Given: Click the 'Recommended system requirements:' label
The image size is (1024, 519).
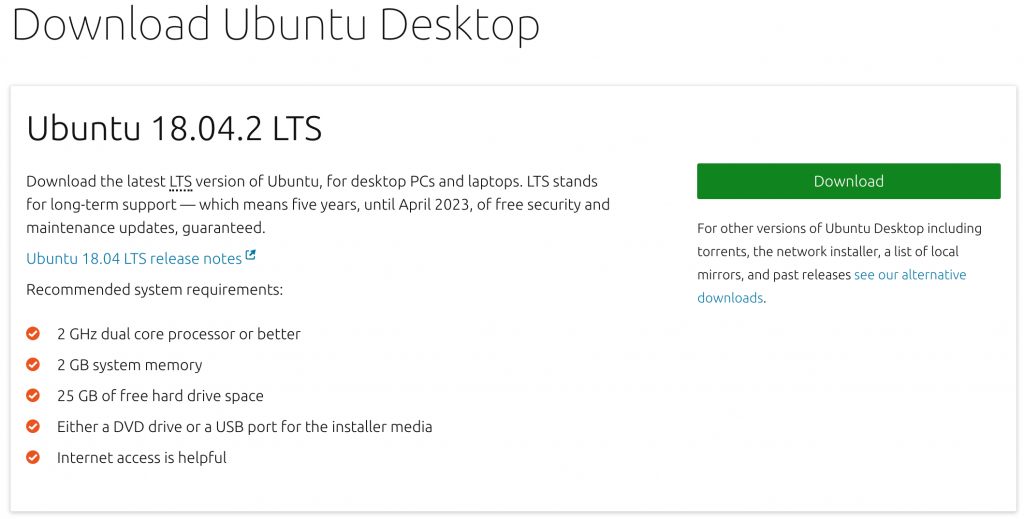Looking at the screenshot, I should [155, 290].
